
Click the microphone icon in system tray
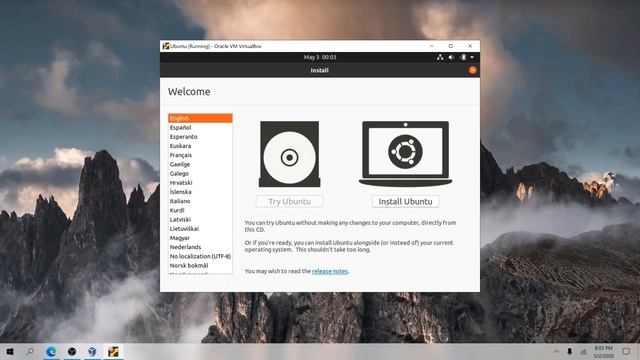569,351
